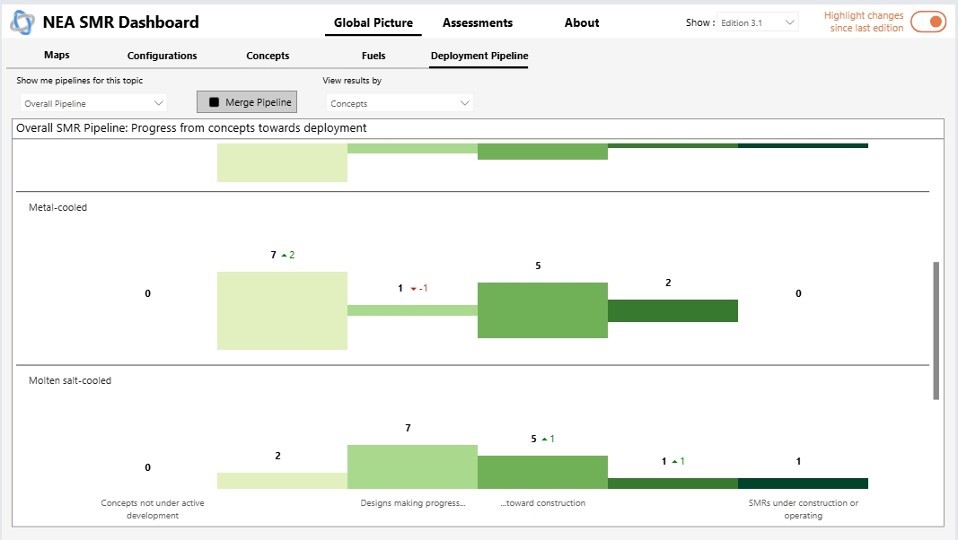958x540 pixels.
Task: Click the NEA logo icon
Action: 22,22
